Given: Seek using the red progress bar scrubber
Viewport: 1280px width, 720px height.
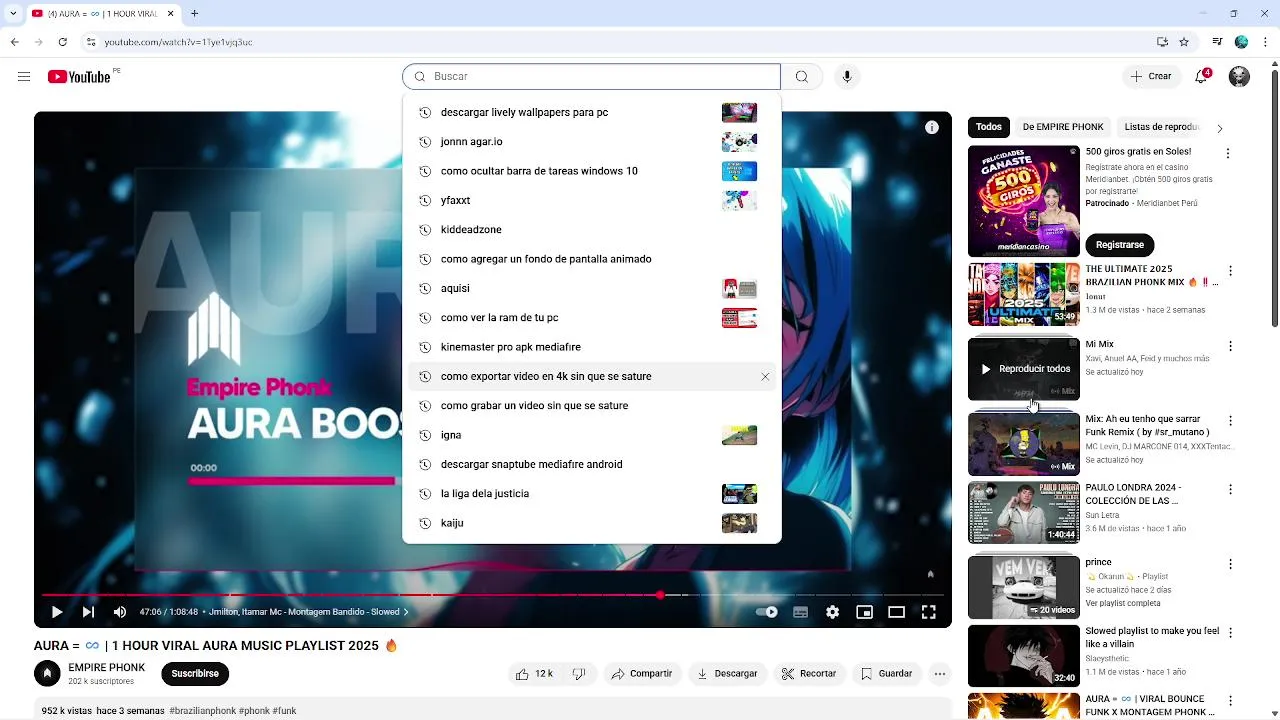Looking at the screenshot, I should [660, 595].
